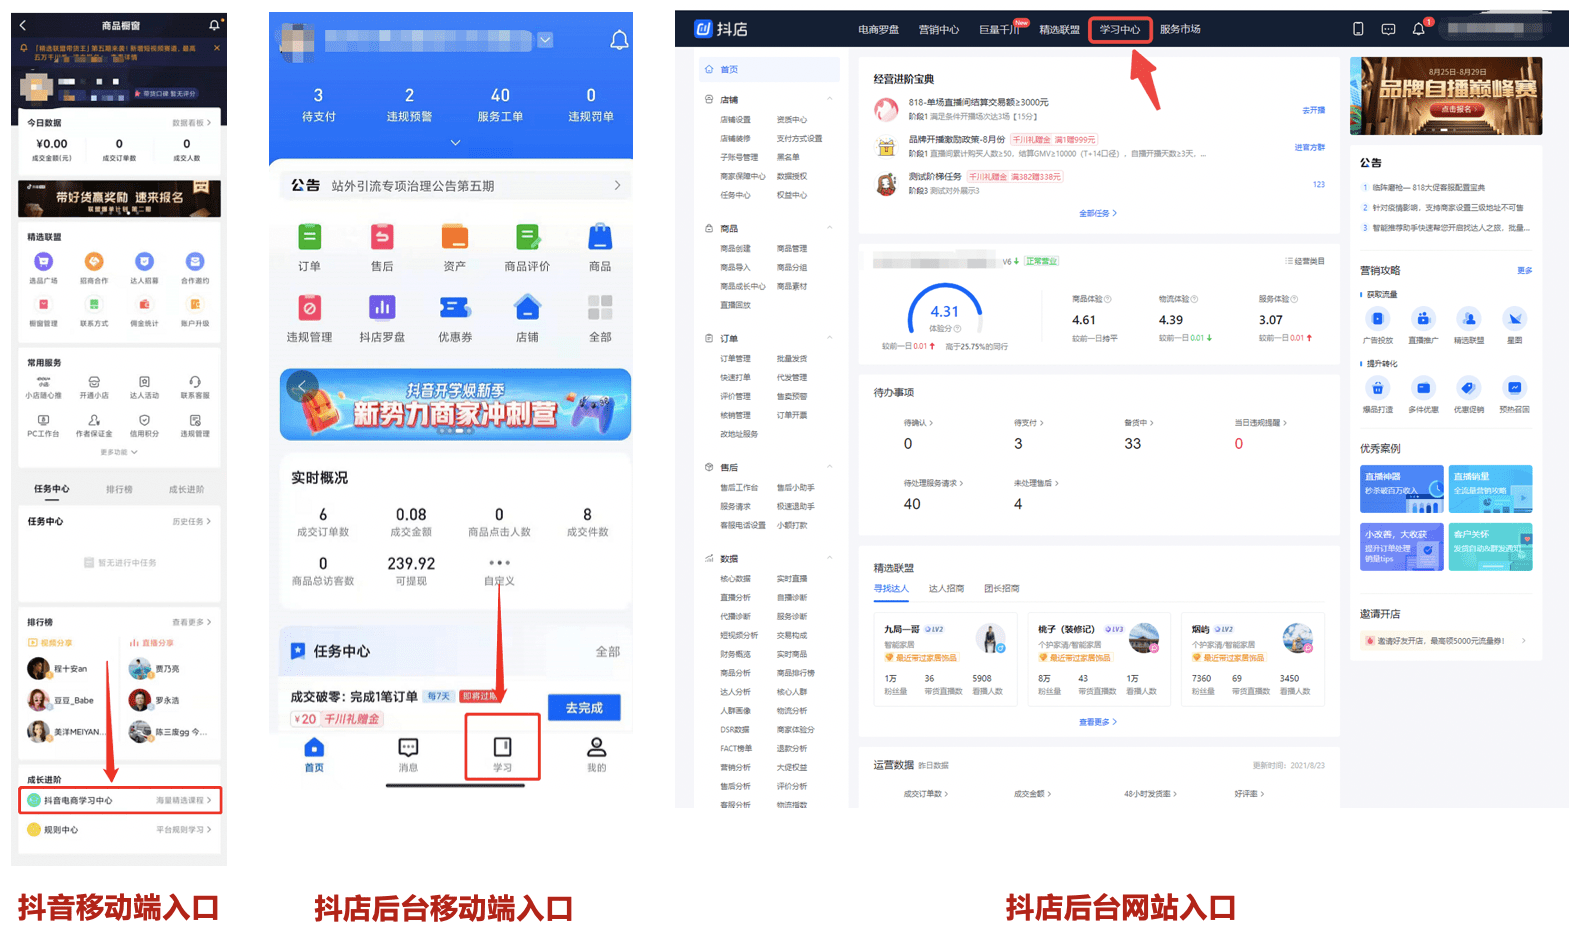Open 抖音电商学习中心 entry
Viewport: 1584px width, 932px height.
pos(120,800)
